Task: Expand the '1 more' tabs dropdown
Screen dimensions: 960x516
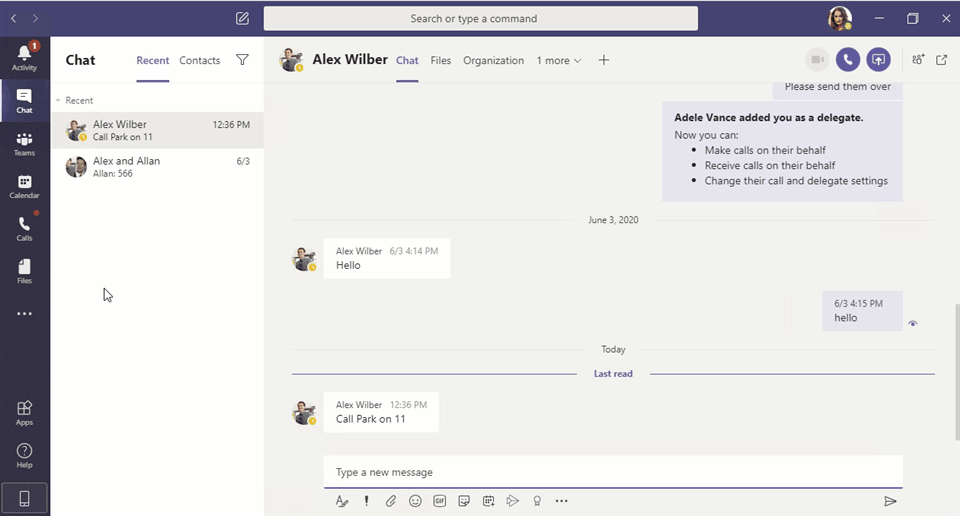Action: (559, 61)
